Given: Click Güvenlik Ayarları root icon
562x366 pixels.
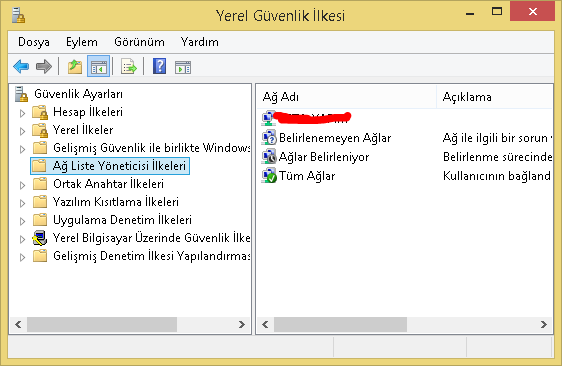Looking at the screenshot, I should point(21,94).
